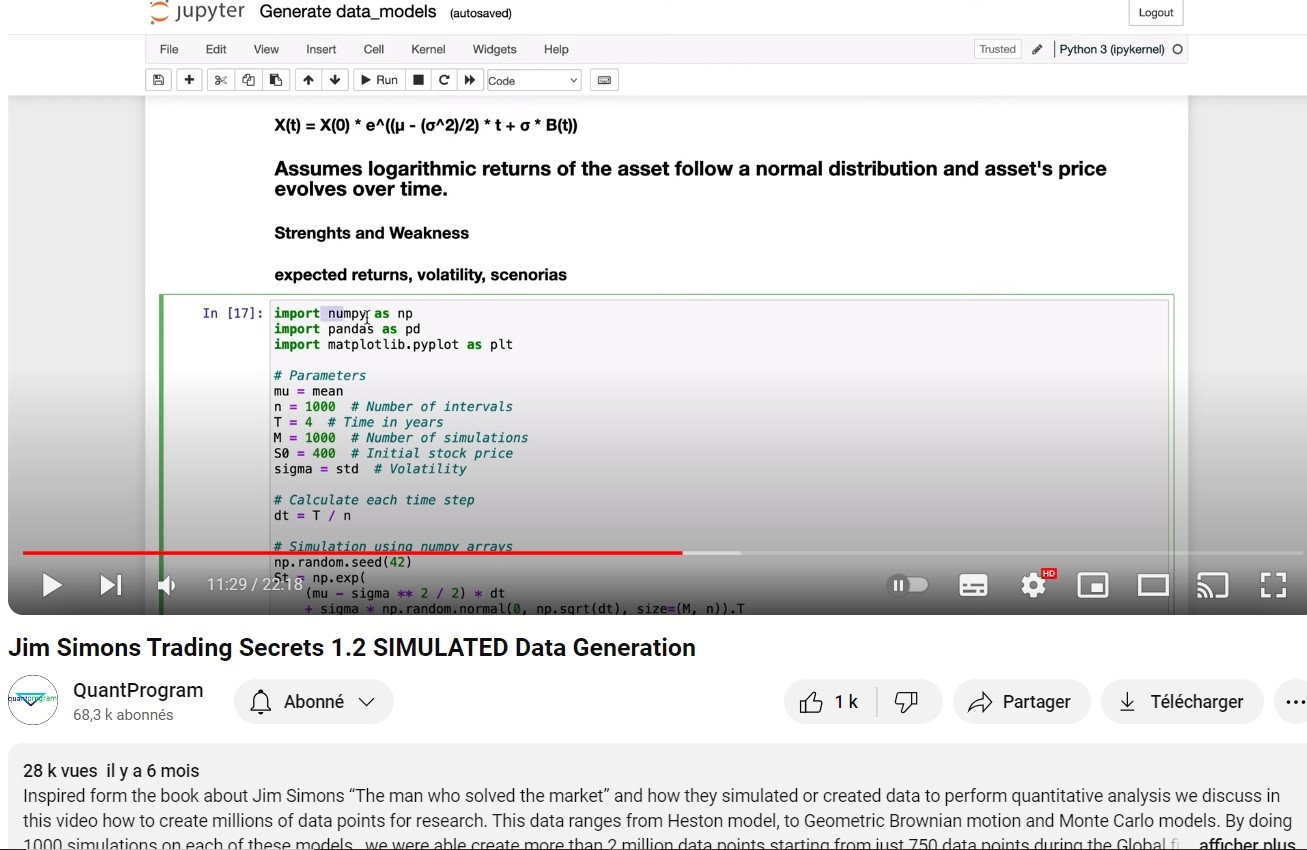The height and width of the screenshot is (850, 1307).
Task: Enter fullscreen video mode
Action: point(1272,585)
